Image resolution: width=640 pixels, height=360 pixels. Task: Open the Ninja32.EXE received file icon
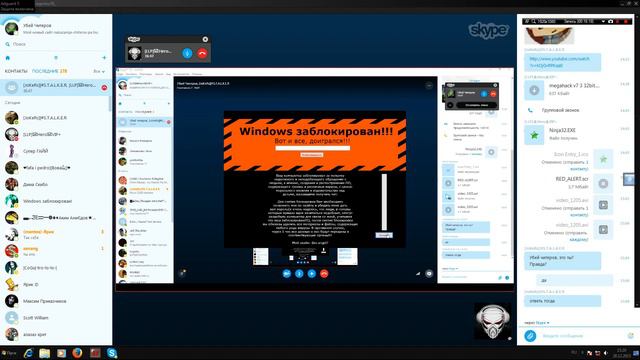tap(534, 135)
